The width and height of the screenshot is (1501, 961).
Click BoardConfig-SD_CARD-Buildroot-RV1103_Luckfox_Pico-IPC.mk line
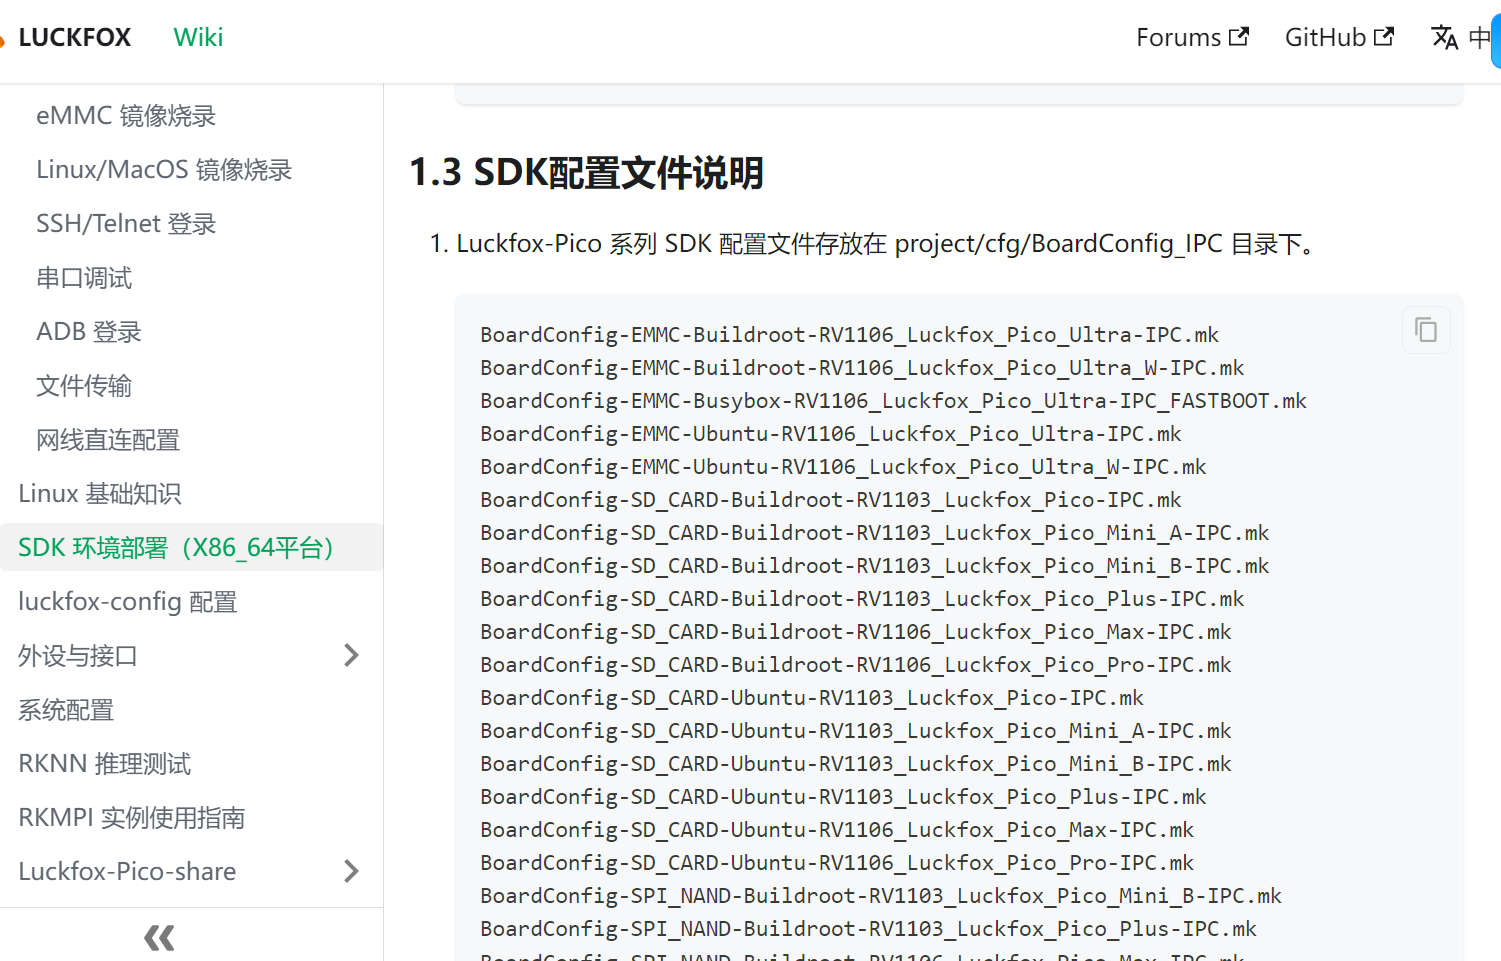click(x=831, y=500)
